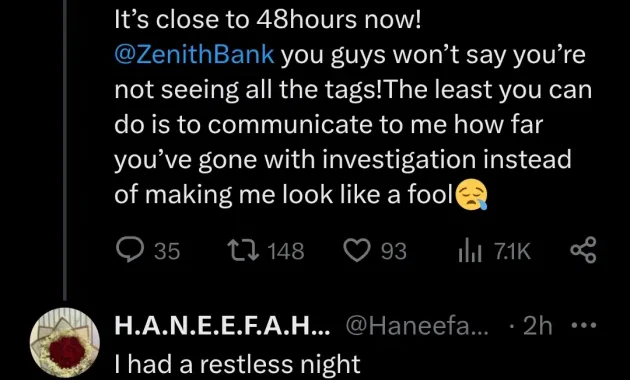The image size is (630, 380).
Task: Click the "of making me look like a fool" text
Action: click(x=286, y=194)
